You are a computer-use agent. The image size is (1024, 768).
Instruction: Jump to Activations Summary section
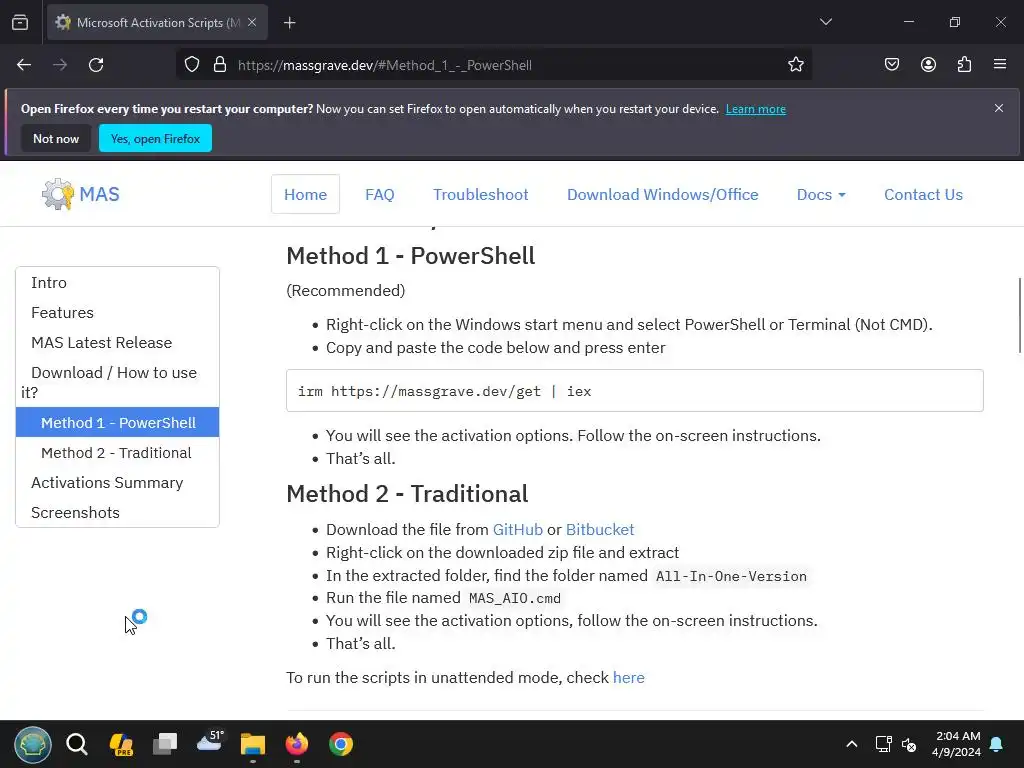[x=107, y=483]
